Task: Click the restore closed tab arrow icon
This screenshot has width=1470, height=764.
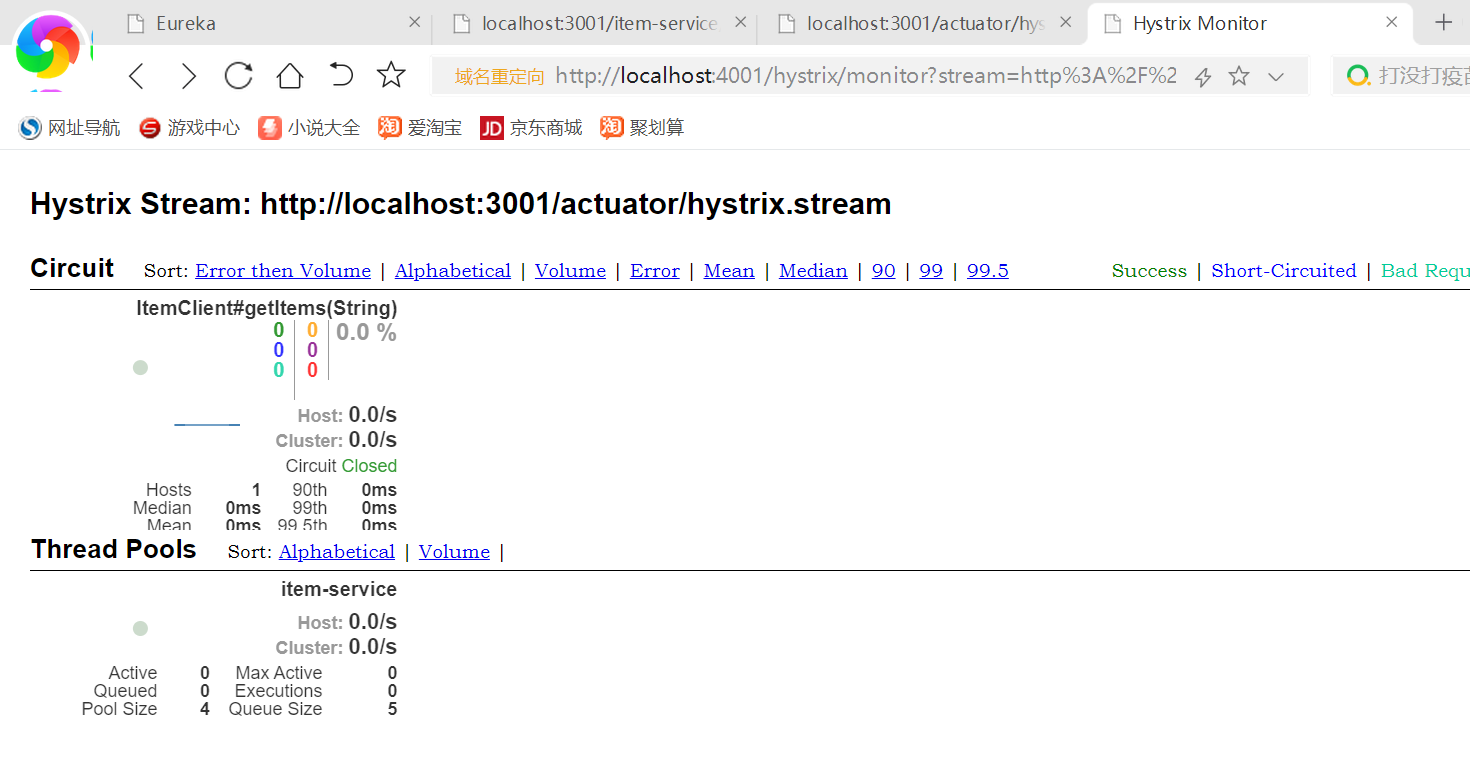Action: click(340, 75)
